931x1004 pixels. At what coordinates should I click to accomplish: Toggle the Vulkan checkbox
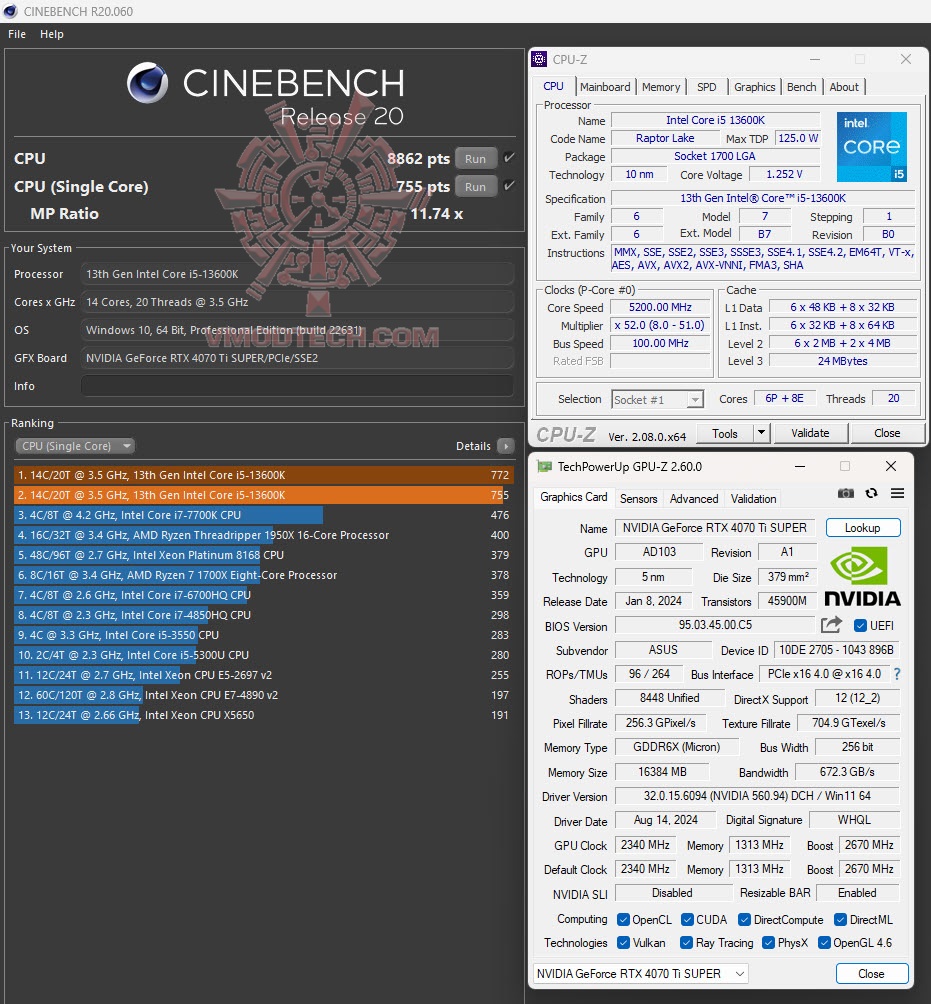pos(623,943)
